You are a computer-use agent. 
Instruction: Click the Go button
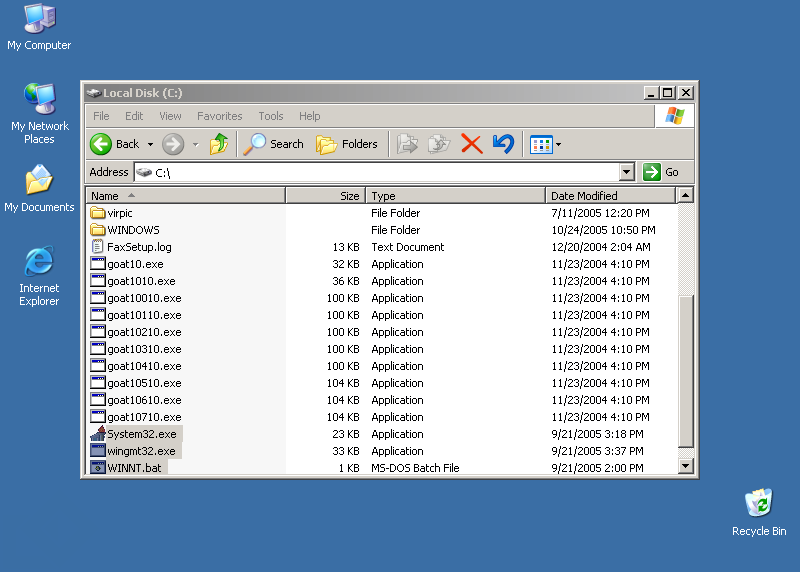(x=661, y=172)
